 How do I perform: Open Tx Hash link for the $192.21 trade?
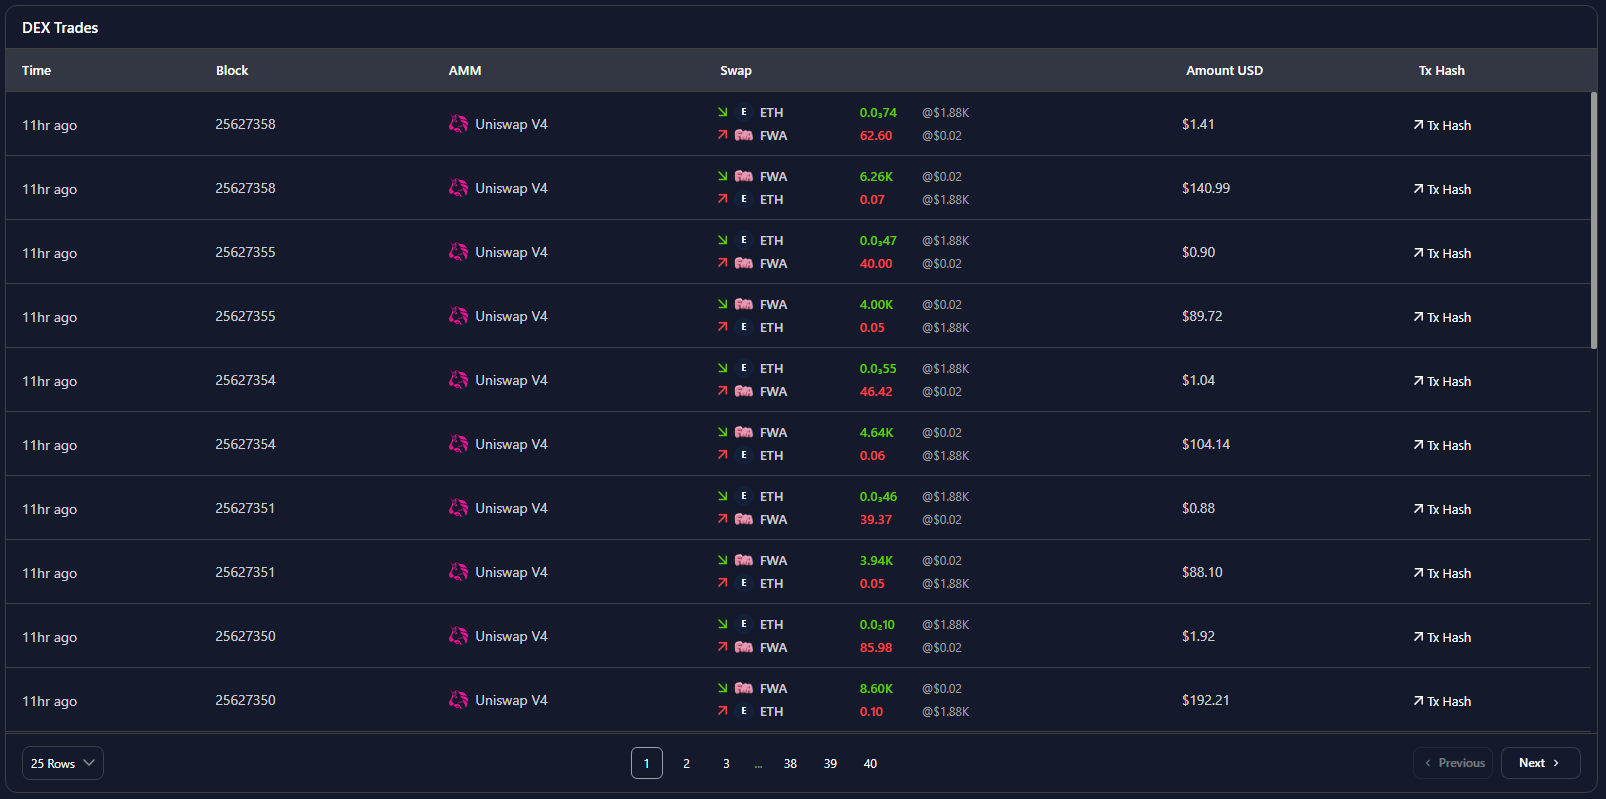[1442, 701]
